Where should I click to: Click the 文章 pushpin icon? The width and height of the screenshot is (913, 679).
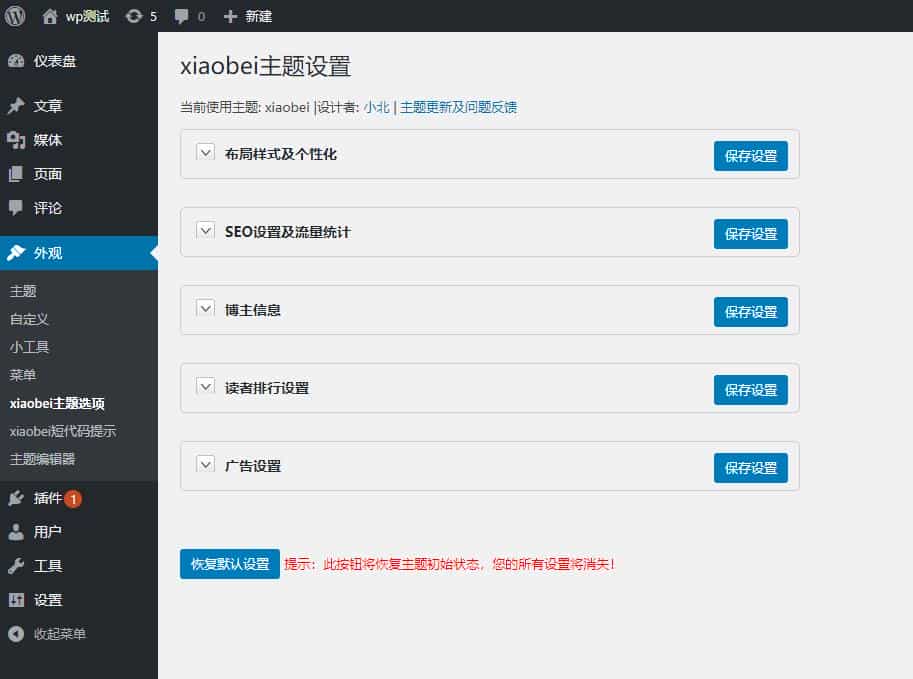coord(16,105)
